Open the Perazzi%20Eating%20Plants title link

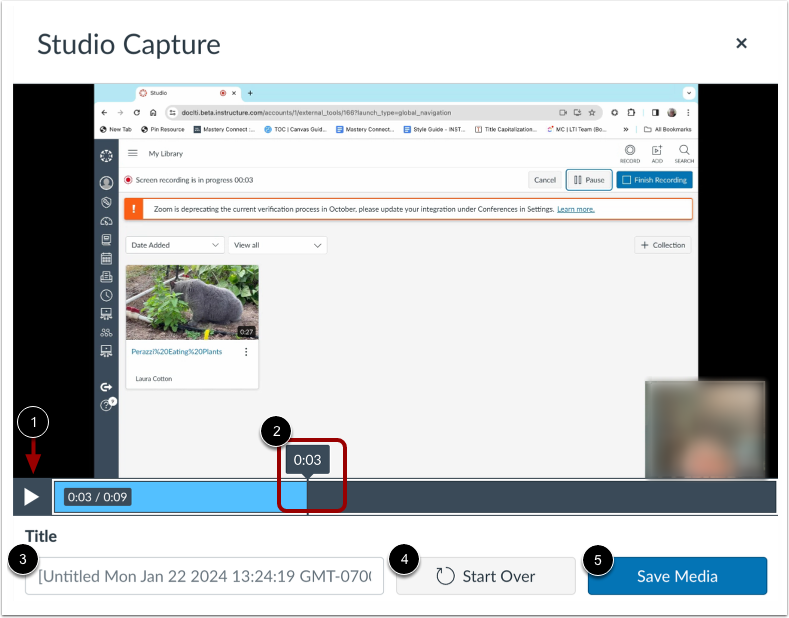[x=177, y=351]
